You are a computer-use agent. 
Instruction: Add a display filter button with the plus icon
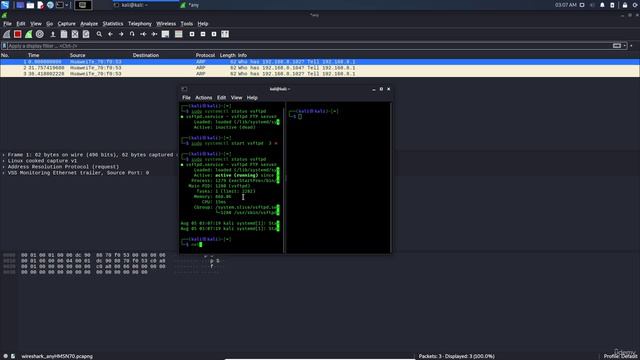coord(631,46)
